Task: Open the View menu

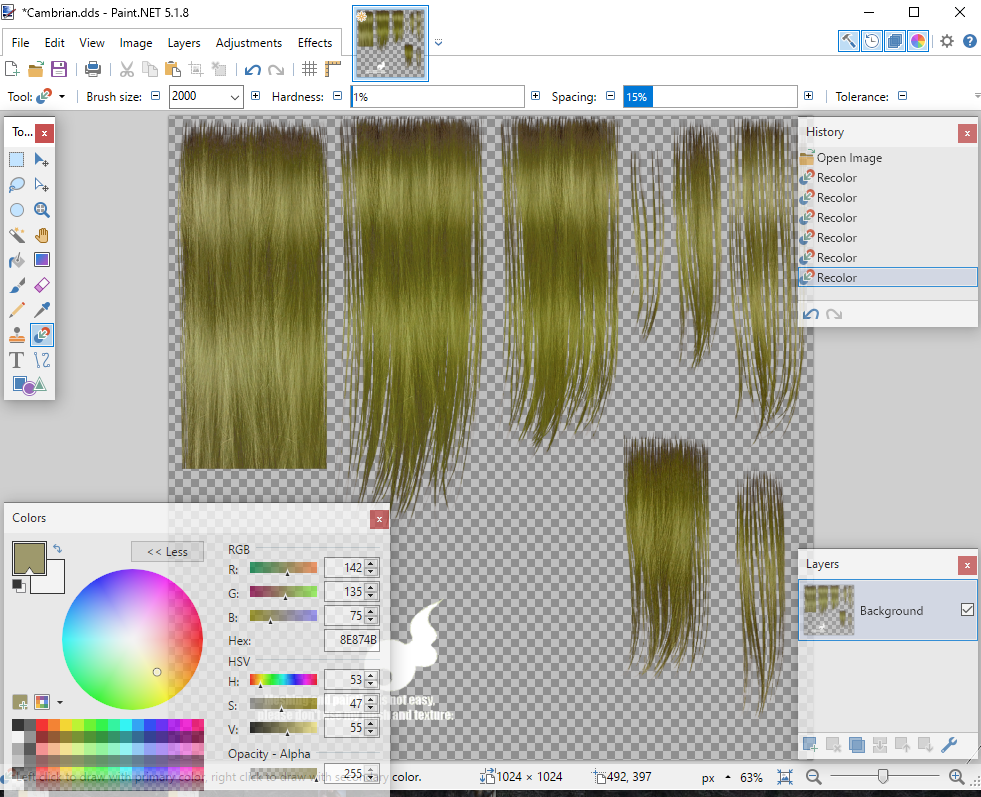Action: pyautogui.click(x=91, y=43)
